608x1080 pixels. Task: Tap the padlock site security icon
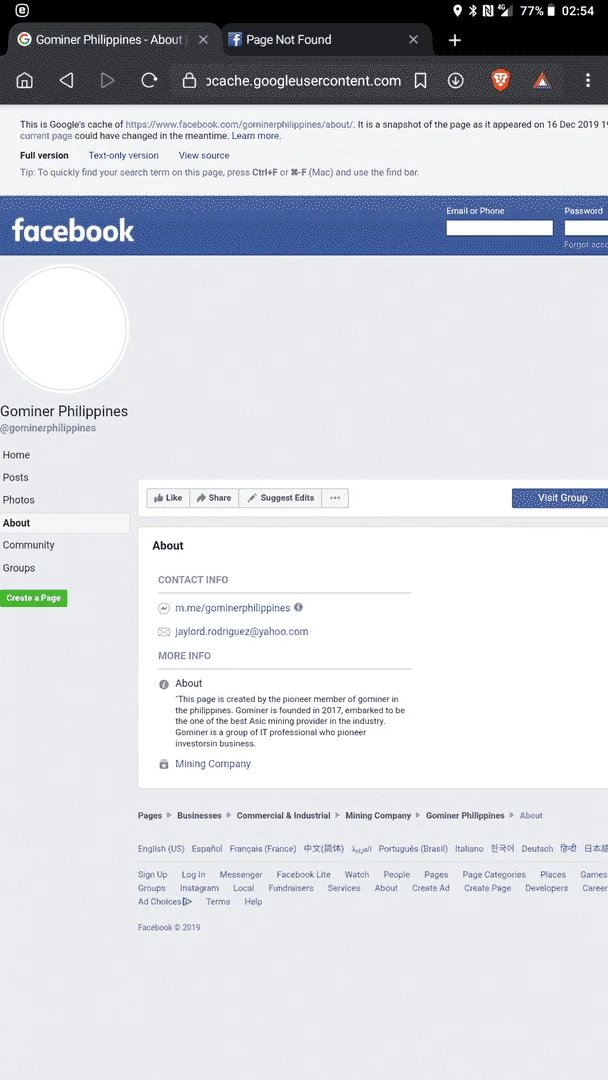[189, 81]
